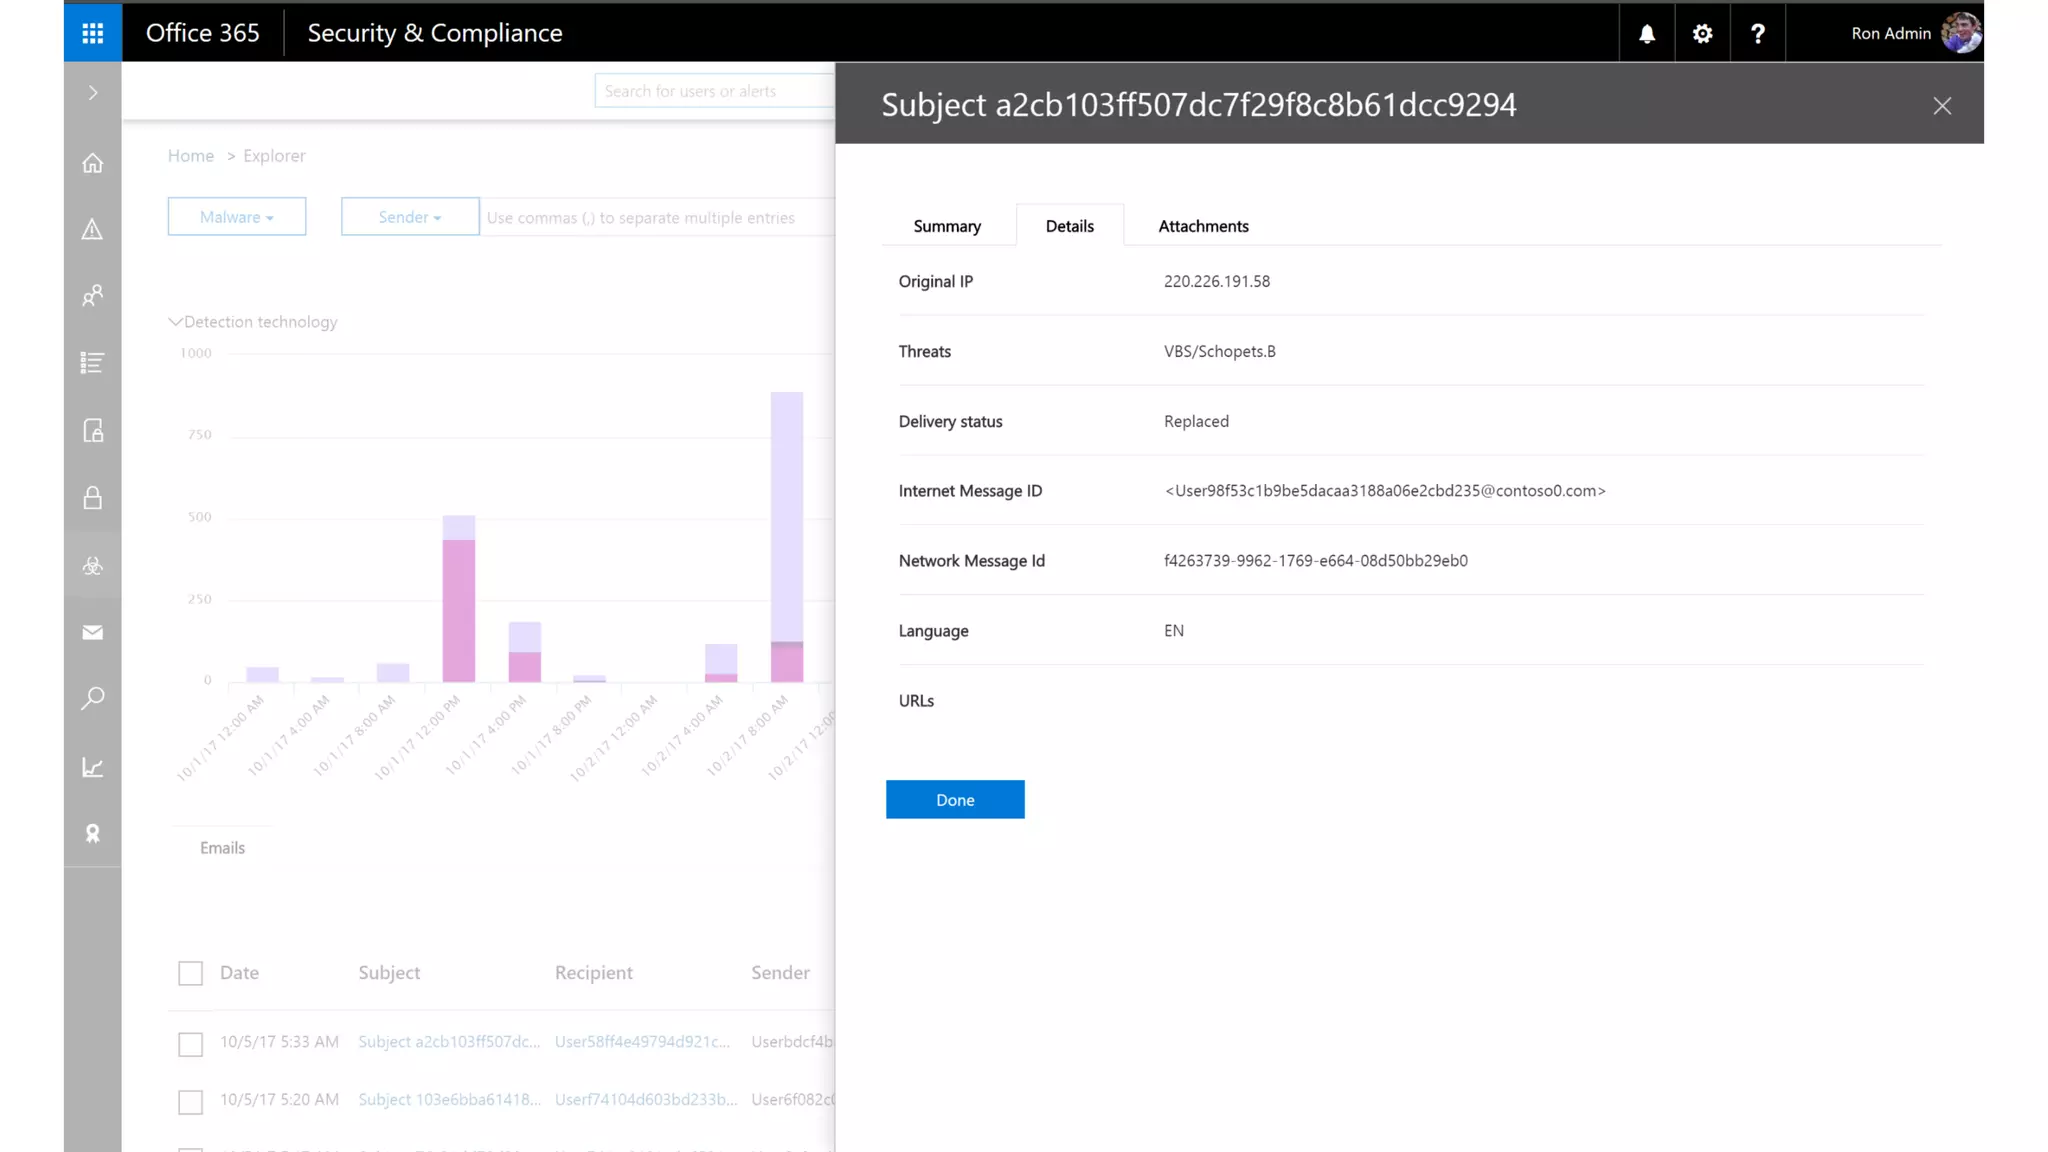Open Search magnifier icon in sidebar
This screenshot has height=1152, width=2048.
click(93, 698)
